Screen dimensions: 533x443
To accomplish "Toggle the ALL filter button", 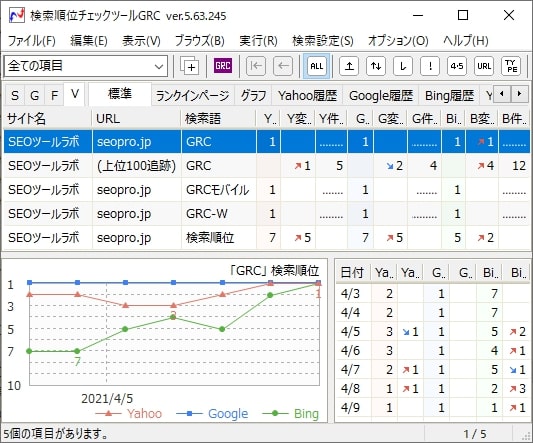I will point(316,66).
